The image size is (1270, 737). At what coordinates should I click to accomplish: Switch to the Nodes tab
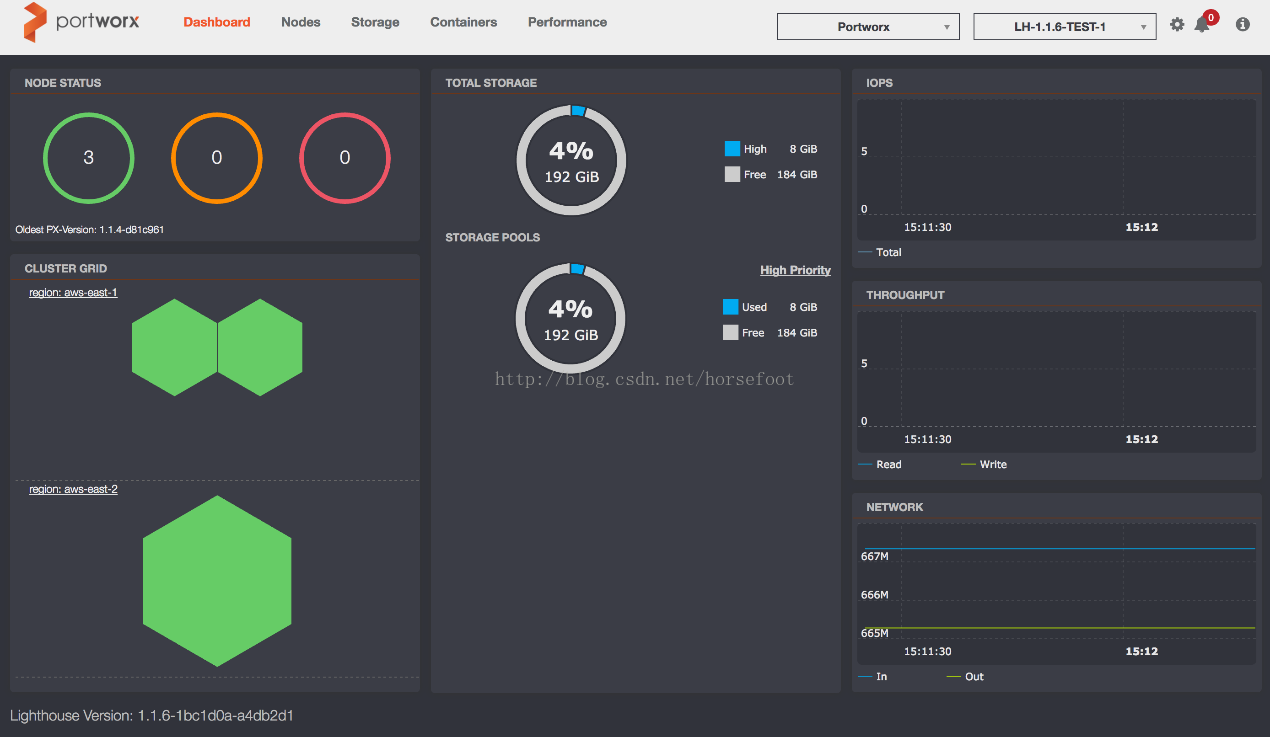[x=301, y=22]
